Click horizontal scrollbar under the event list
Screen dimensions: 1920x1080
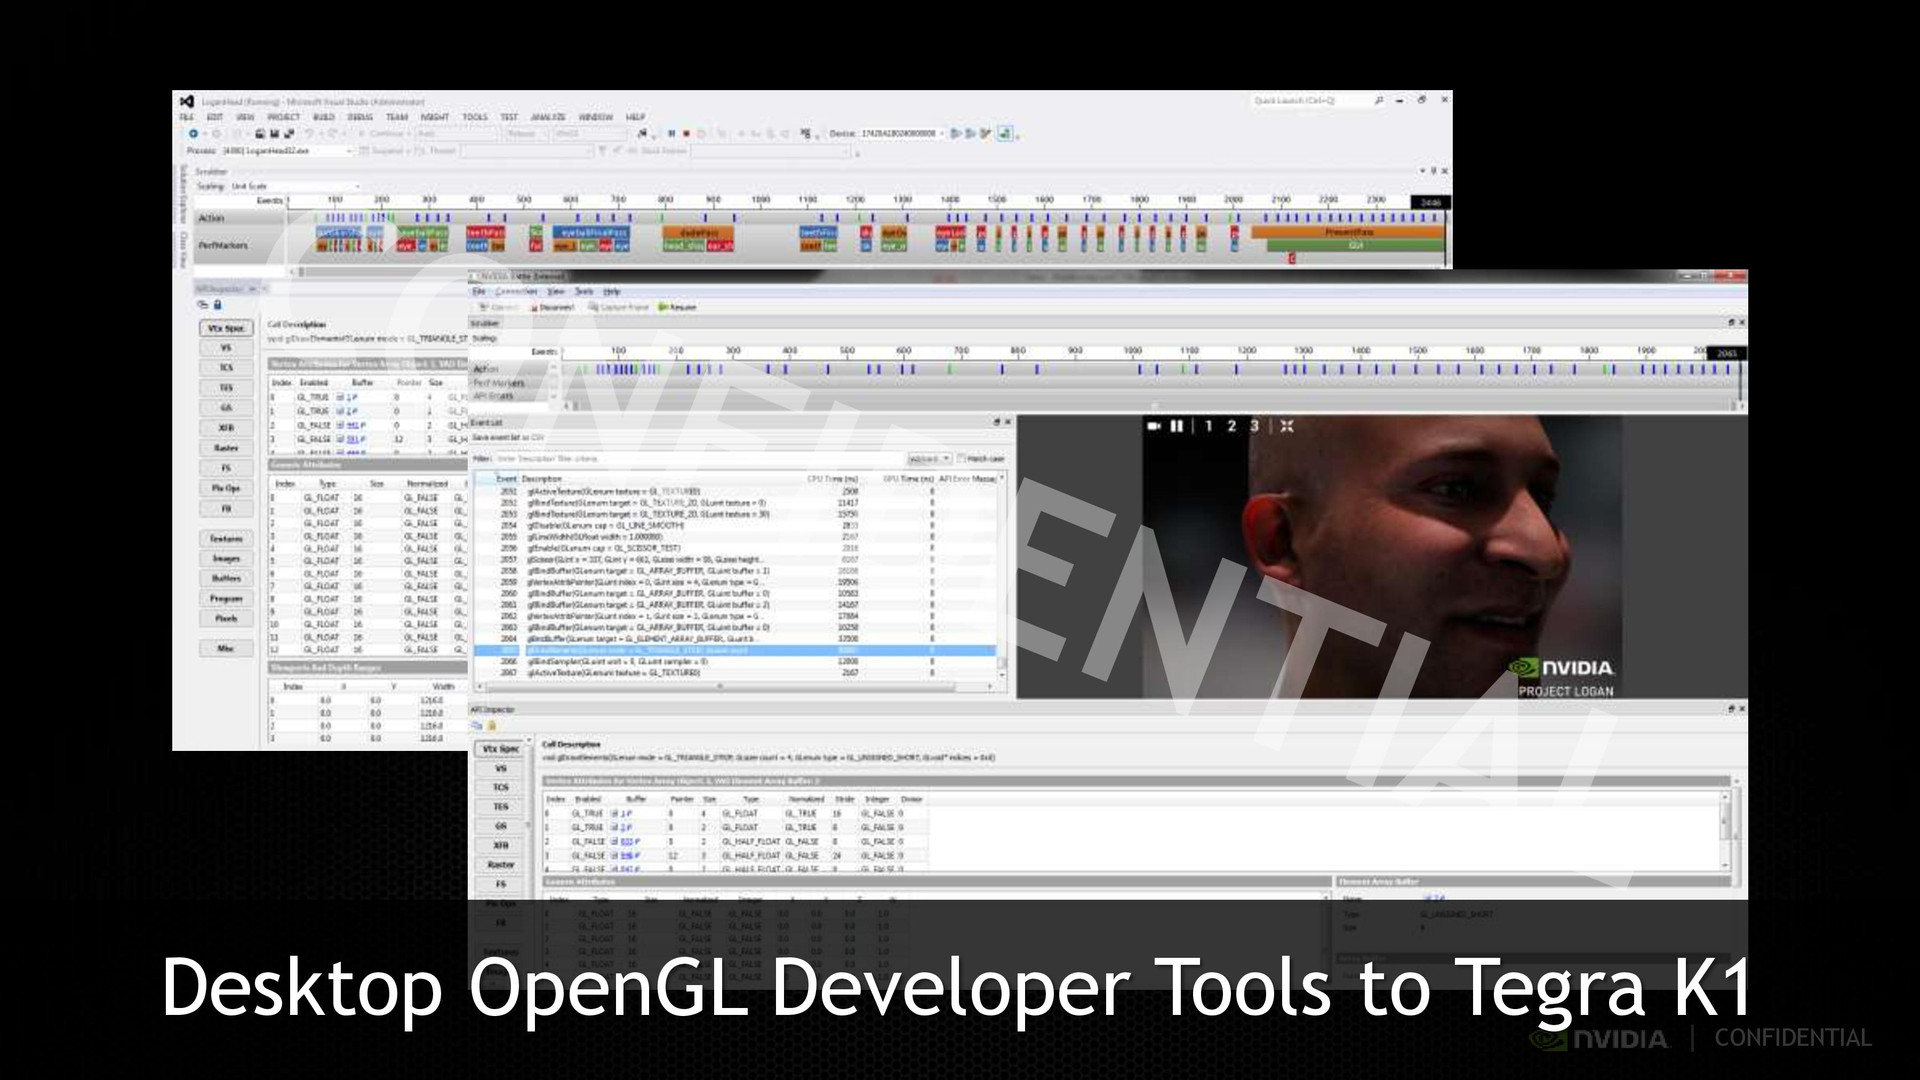click(734, 687)
